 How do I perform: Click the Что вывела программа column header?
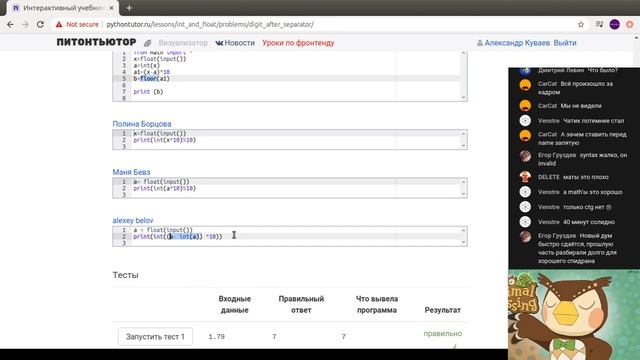tap(377, 304)
